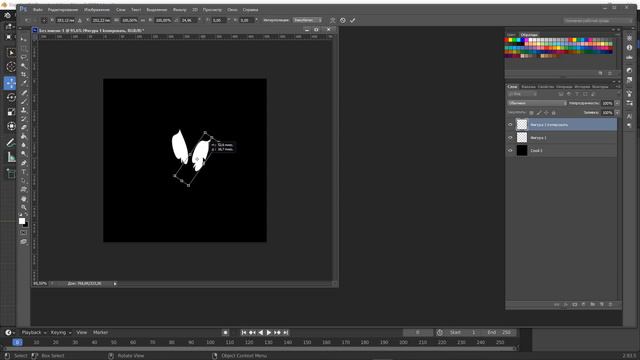Select the Move tool in Photoshop toolbar
Screen dimensions: 640x360
coord(24,39)
